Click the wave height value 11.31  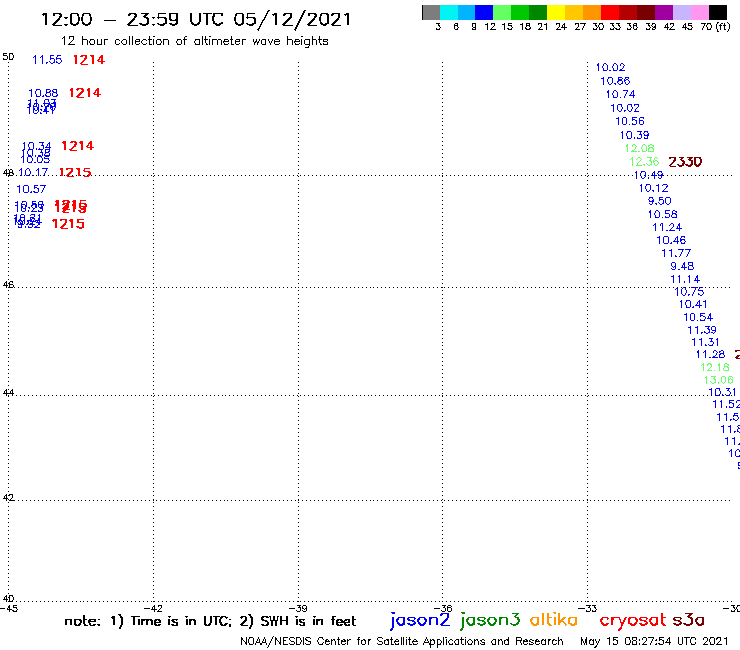706,342
